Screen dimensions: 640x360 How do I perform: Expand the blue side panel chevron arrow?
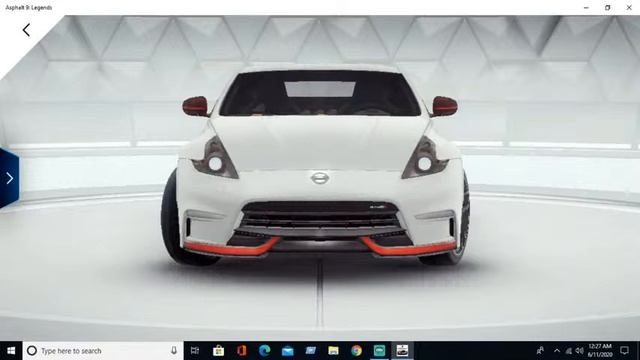tap(9, 178)
